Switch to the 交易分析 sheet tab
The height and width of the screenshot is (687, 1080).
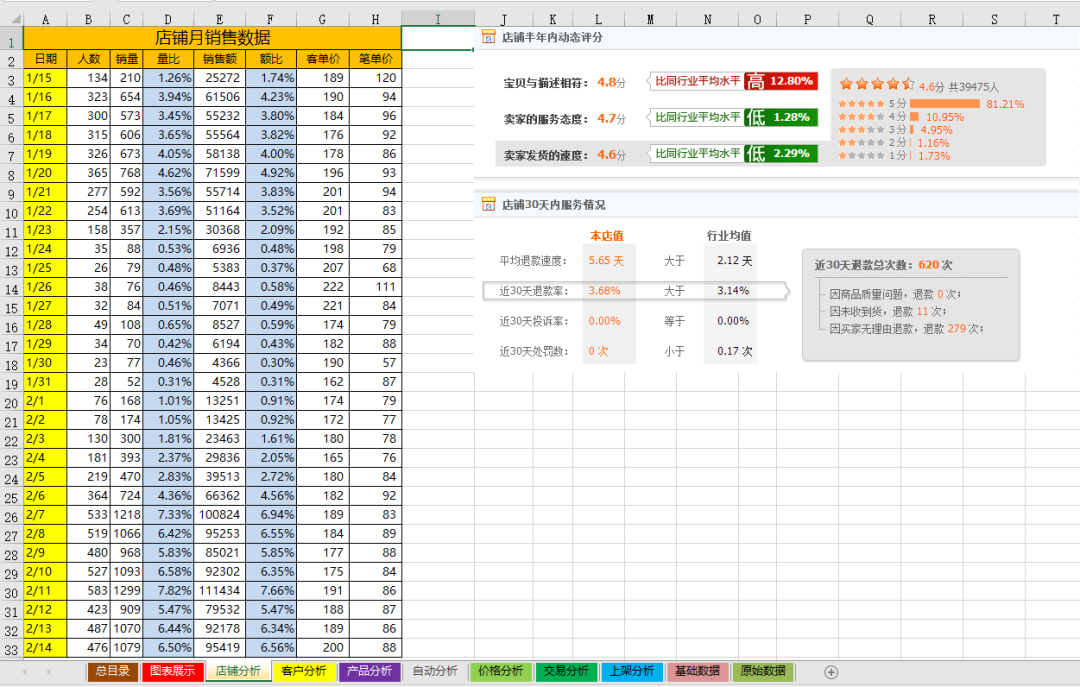[566, 671]
